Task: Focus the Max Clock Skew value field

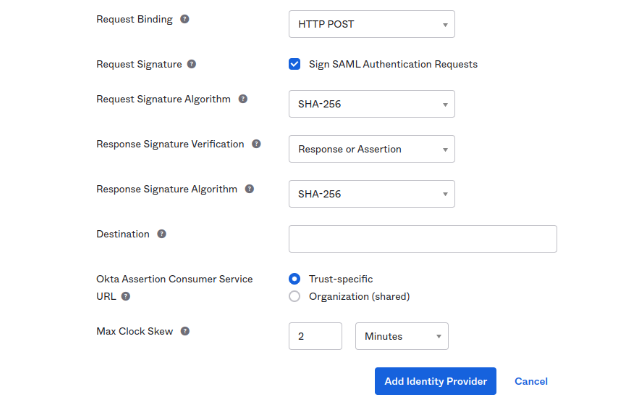Action: pyautogui.click(x=315, y=336)
